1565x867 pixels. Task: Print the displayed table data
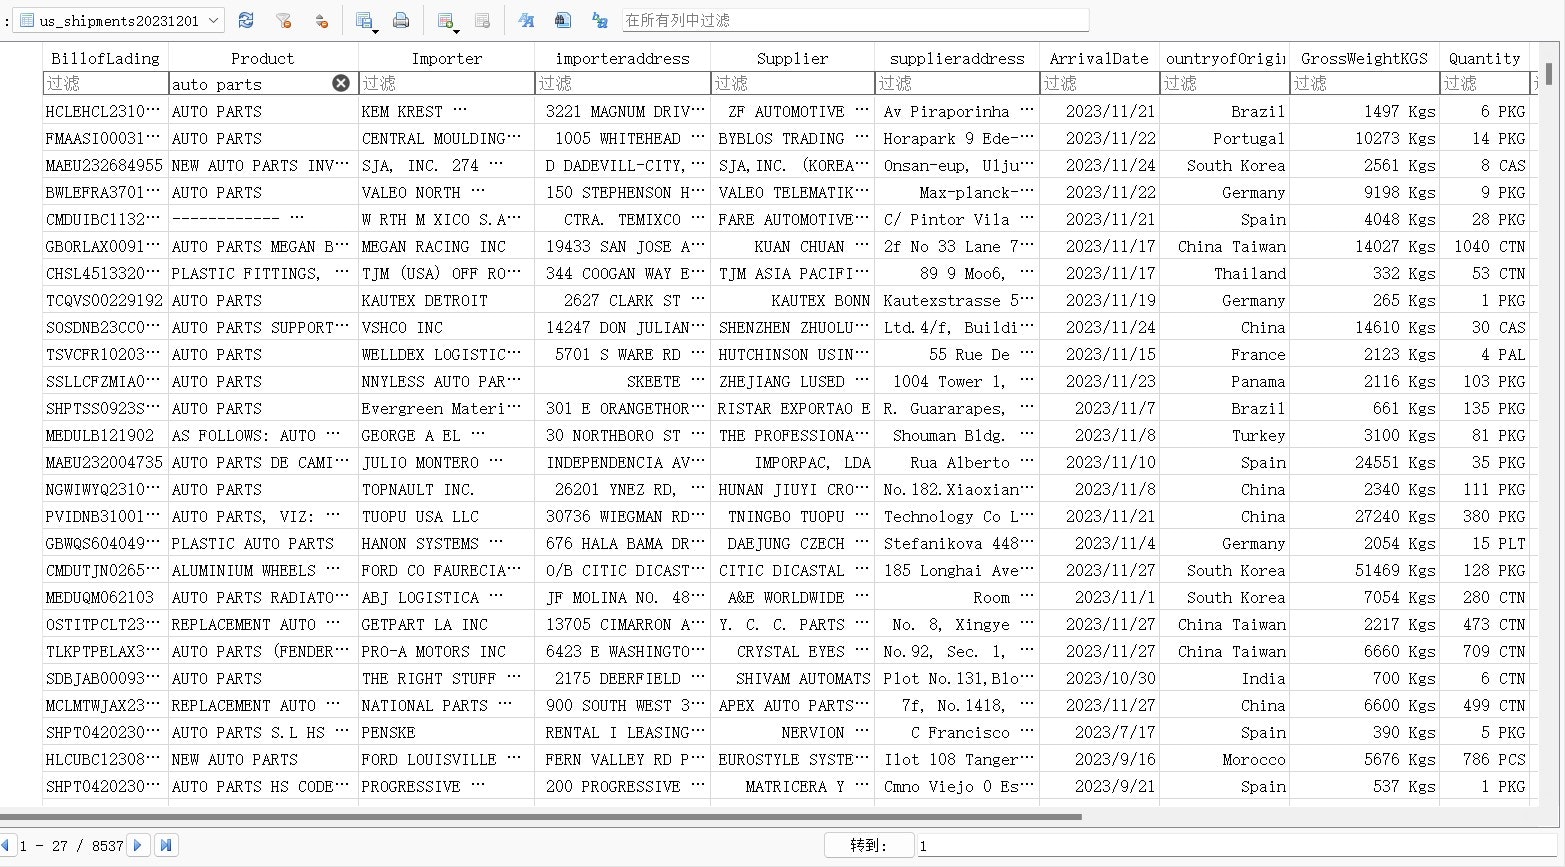pos(401,20)
